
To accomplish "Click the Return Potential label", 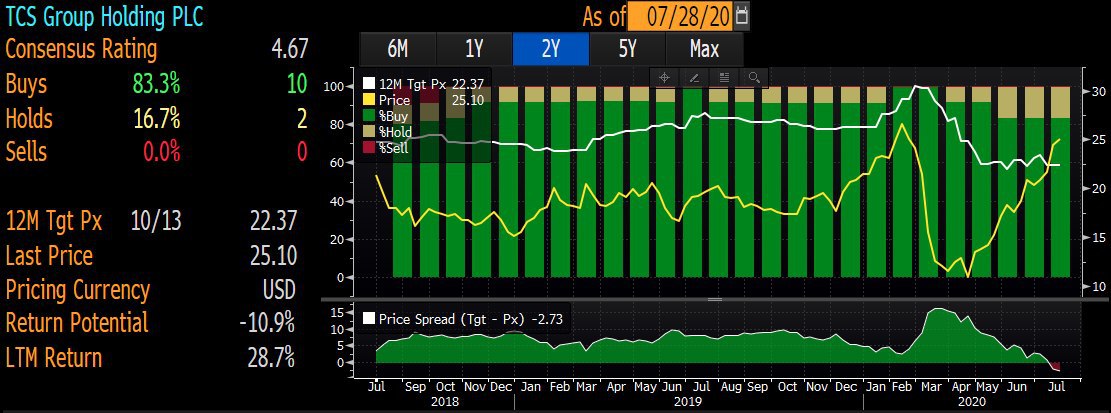I will tap(77, 323).
